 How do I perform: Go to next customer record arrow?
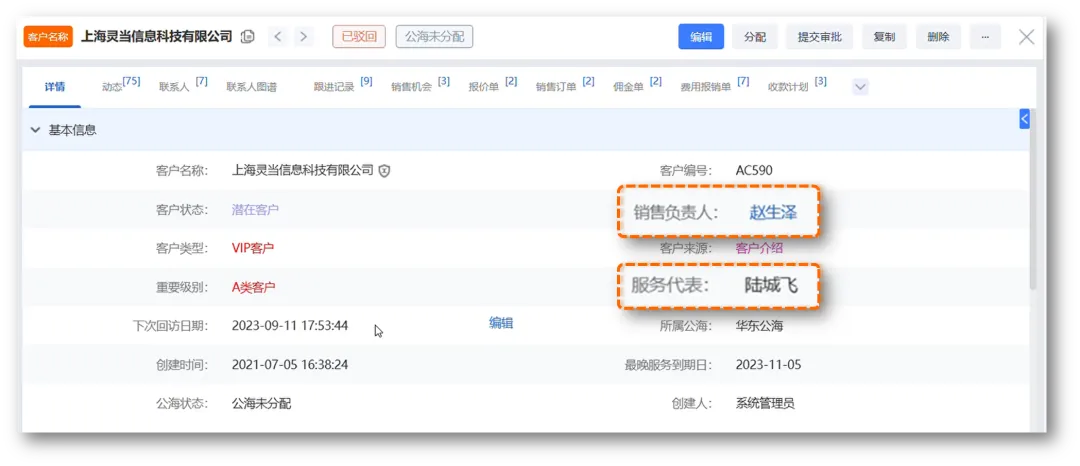[303, 37]
